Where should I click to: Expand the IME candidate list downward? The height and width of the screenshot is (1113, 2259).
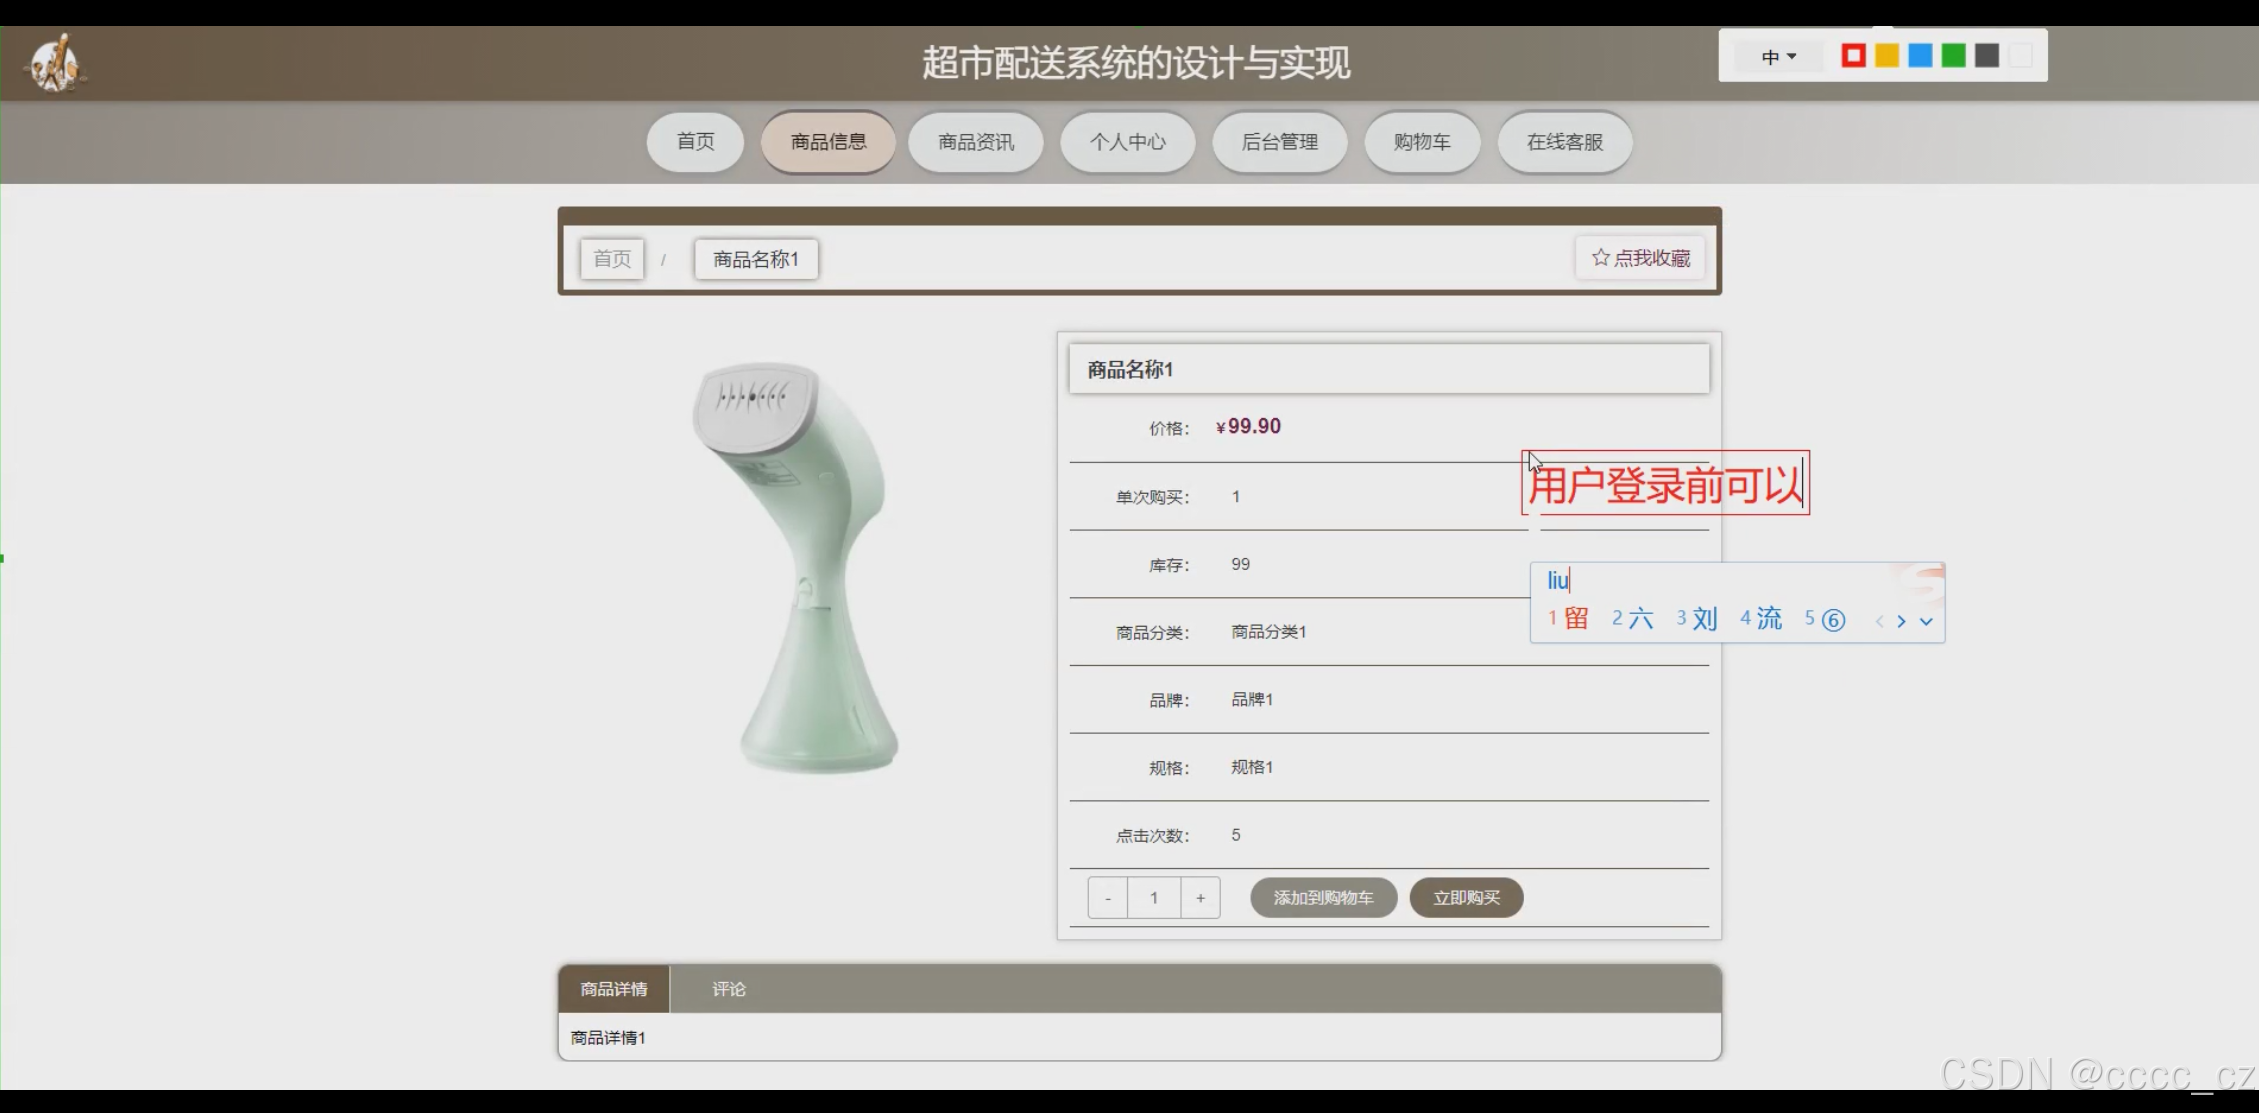(x=1926, y=621)
